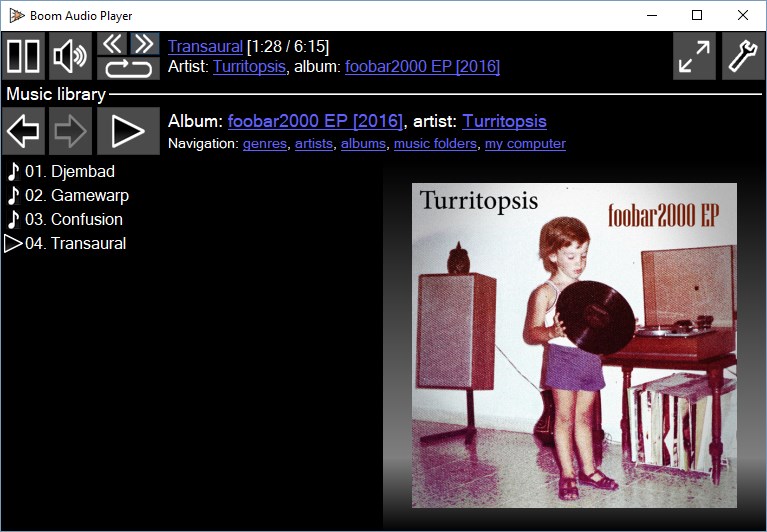
Task: Play the album with the library play button
Action: coord(128,131)
